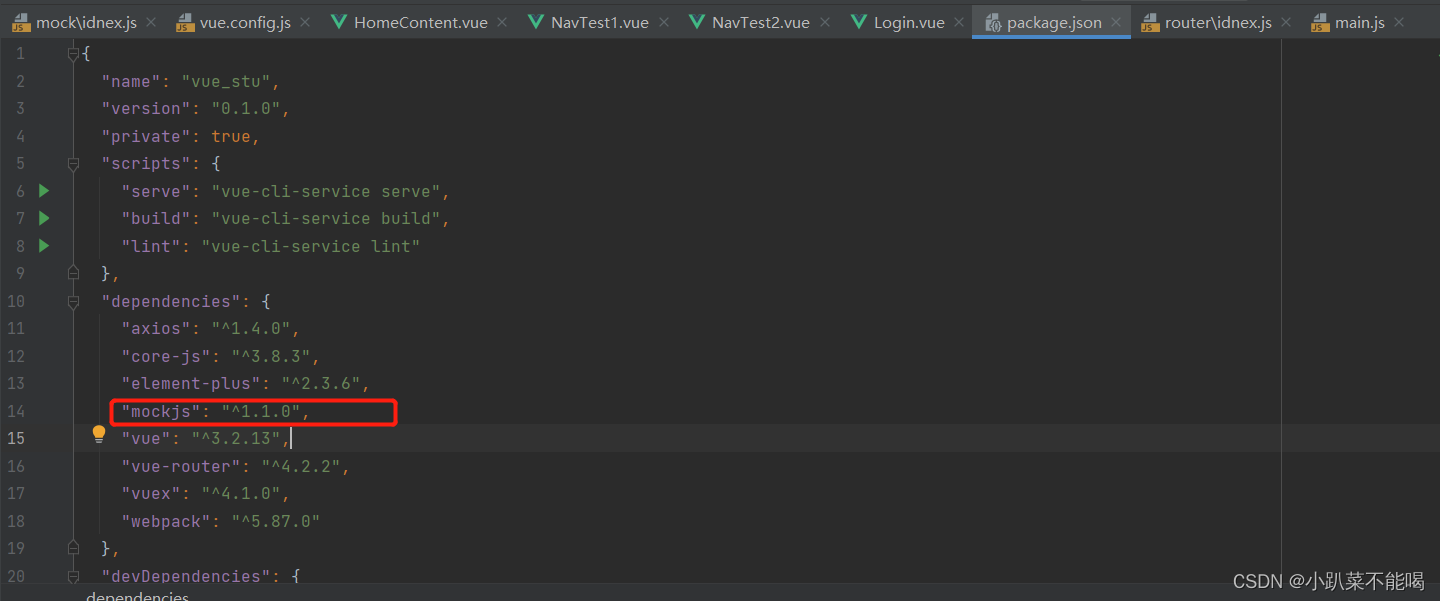Image resolution: width=1440 pixels, height=601 pixels.
Task: Collapse the root JSON object fold arrow
Action: point(72,53)
